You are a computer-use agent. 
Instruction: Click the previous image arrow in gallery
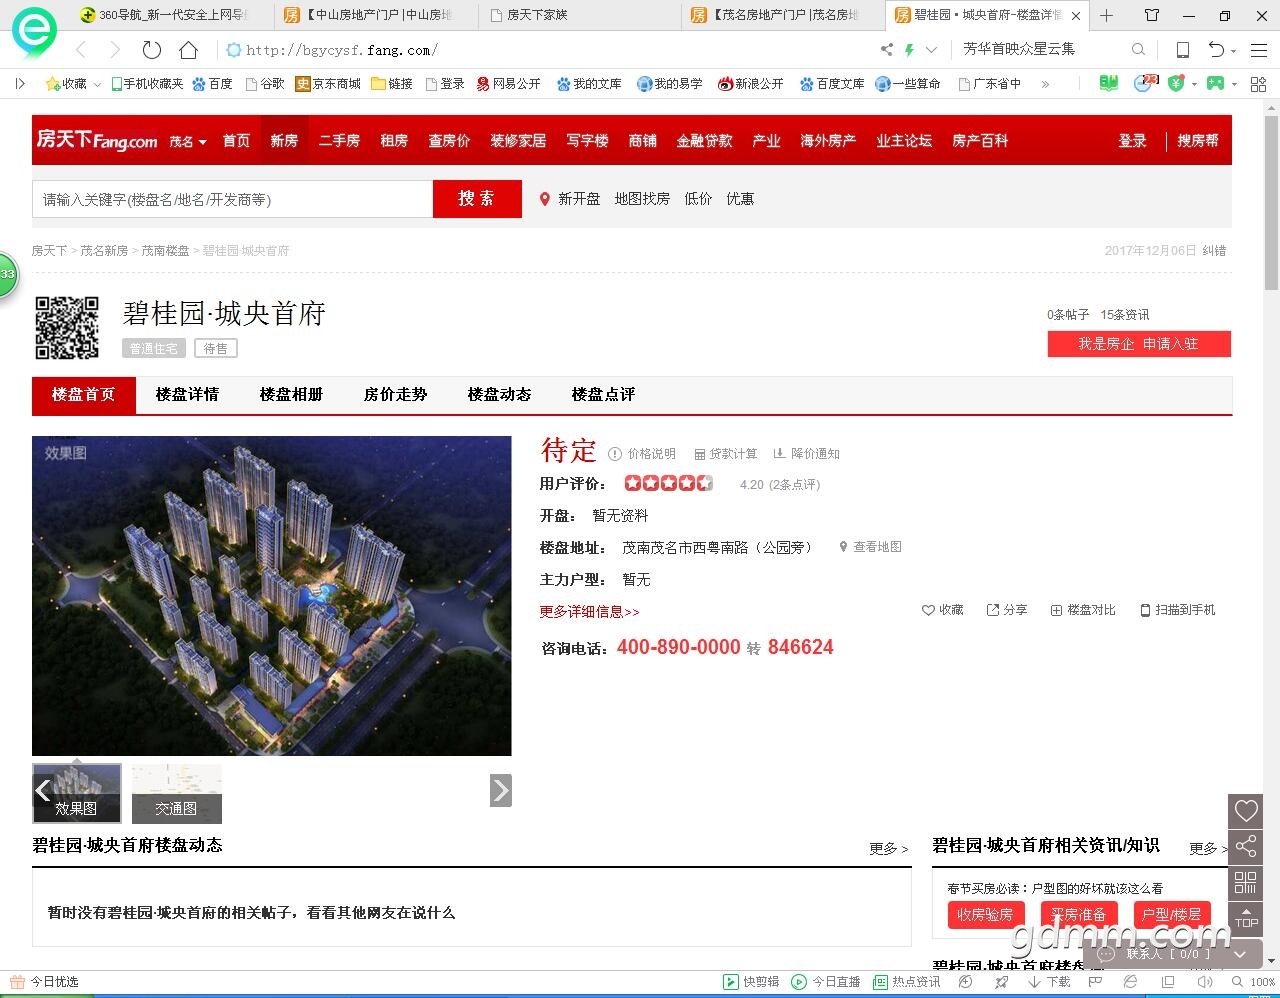[42, 791]
